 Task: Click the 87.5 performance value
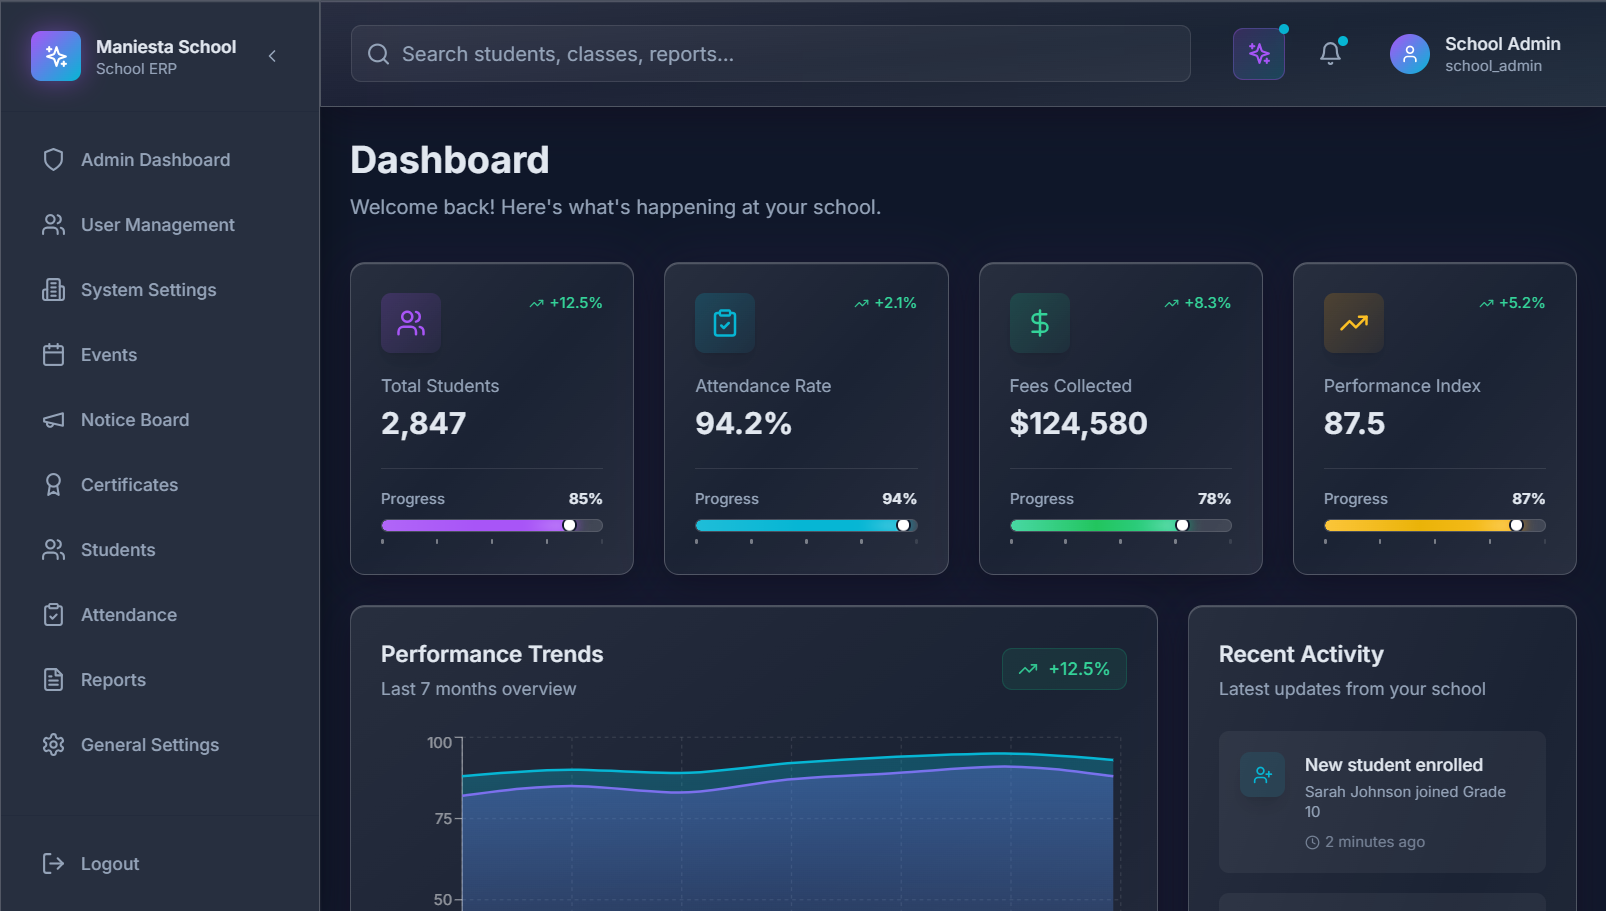[1355, 424]
